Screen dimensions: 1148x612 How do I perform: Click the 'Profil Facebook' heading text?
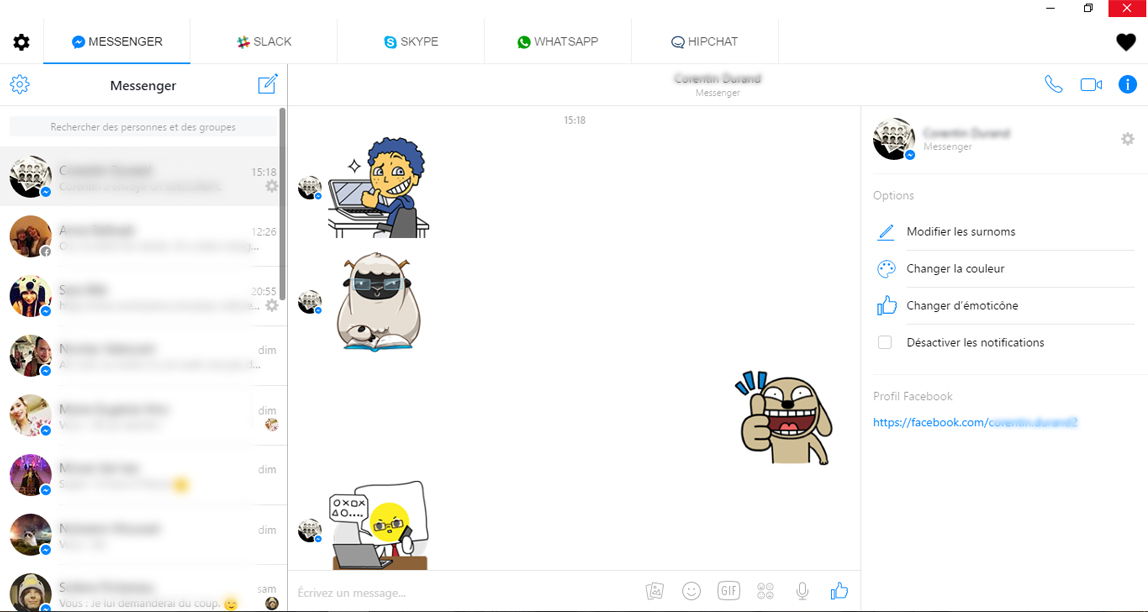pos(912,396)
